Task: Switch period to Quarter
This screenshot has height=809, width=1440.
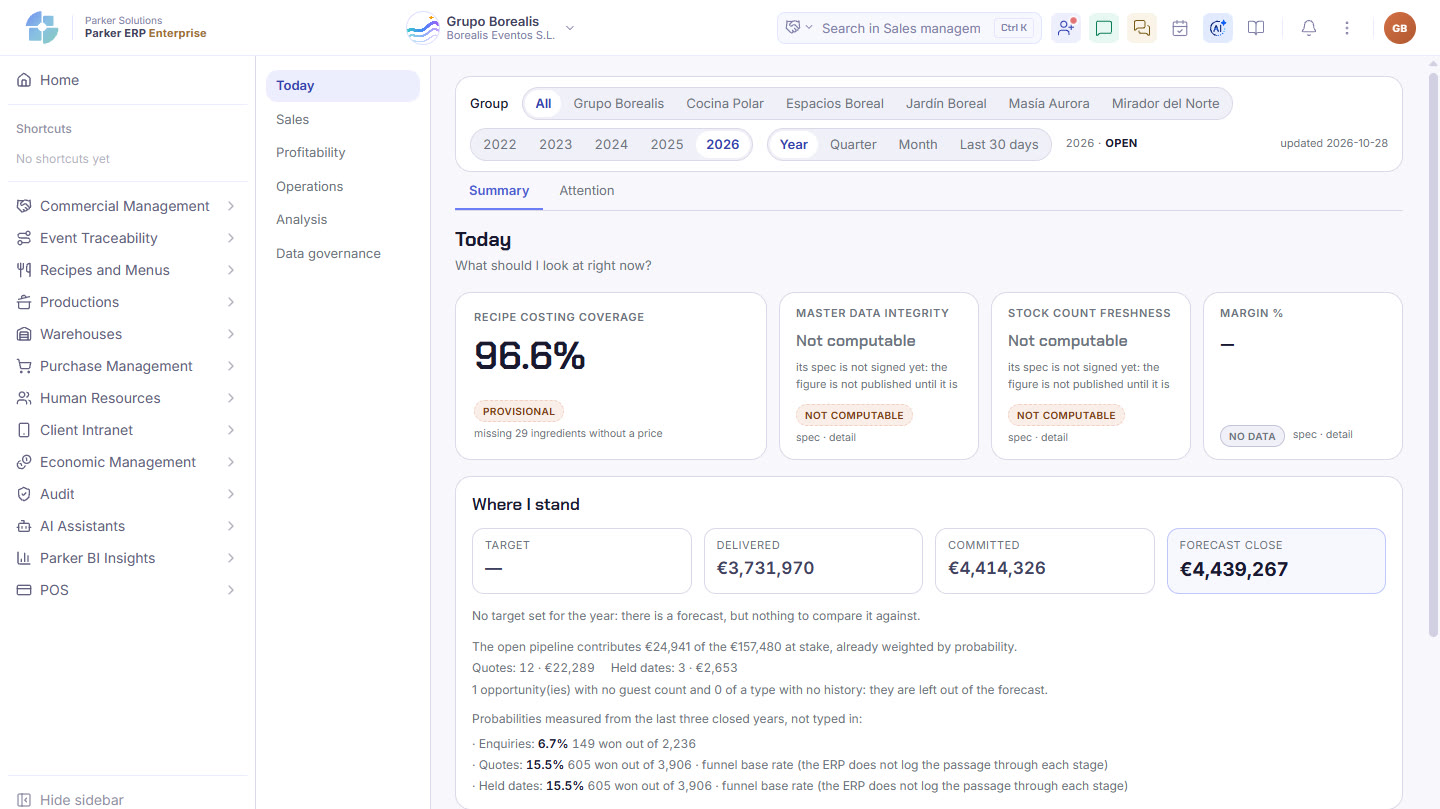Action: click(x=853, y=144)
